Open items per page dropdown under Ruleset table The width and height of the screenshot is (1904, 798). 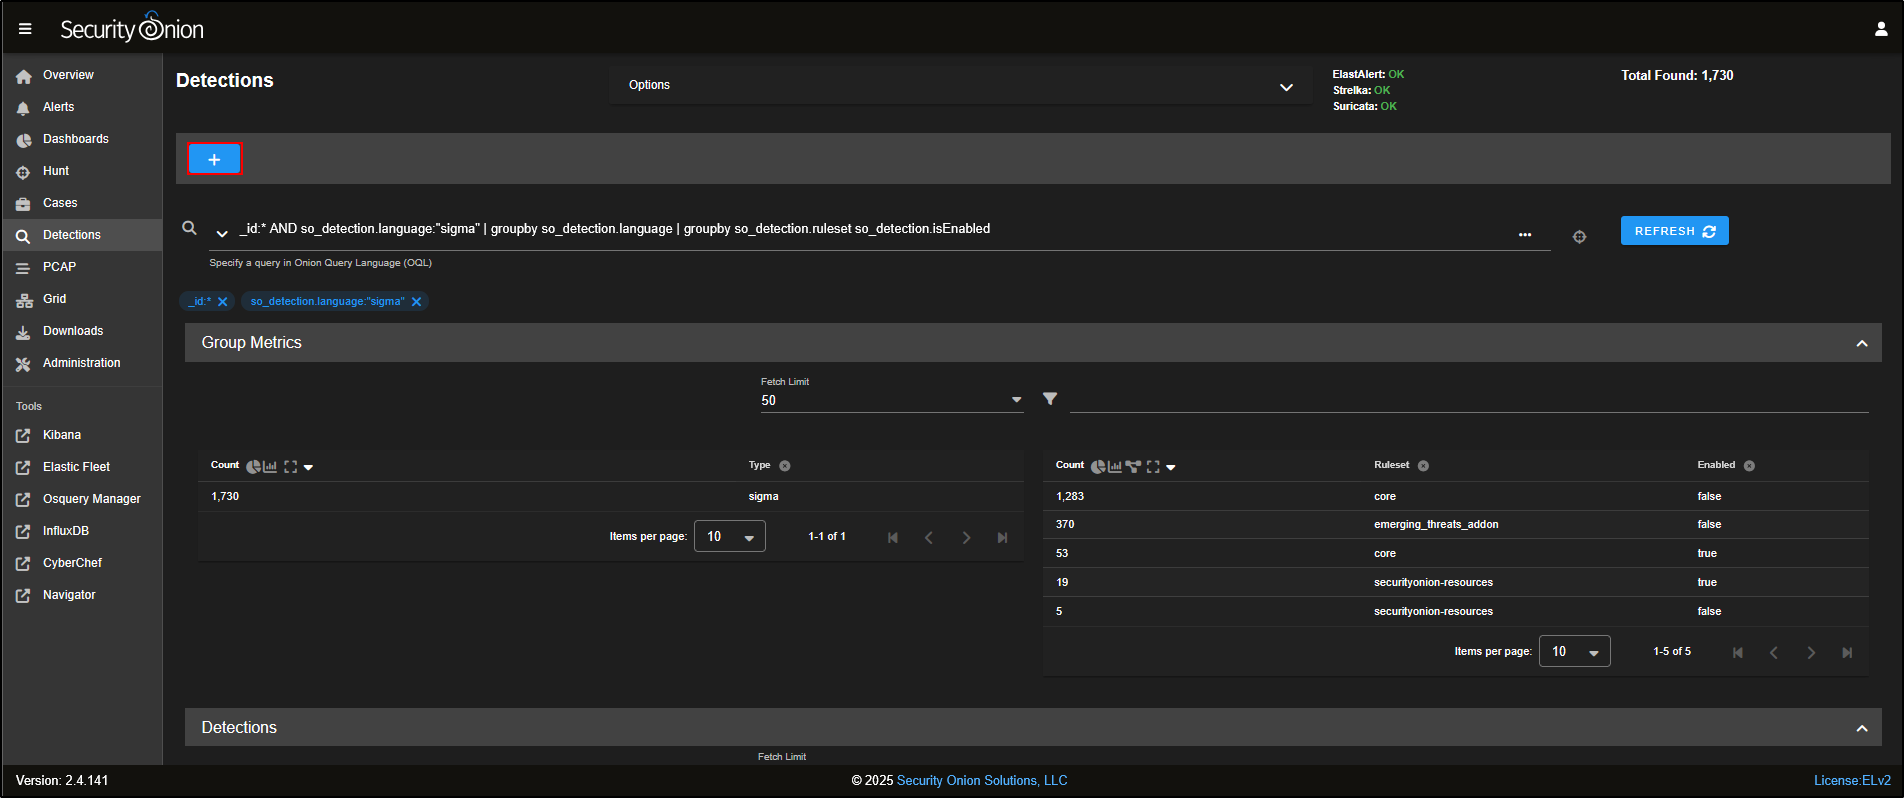click(1574, 652)
